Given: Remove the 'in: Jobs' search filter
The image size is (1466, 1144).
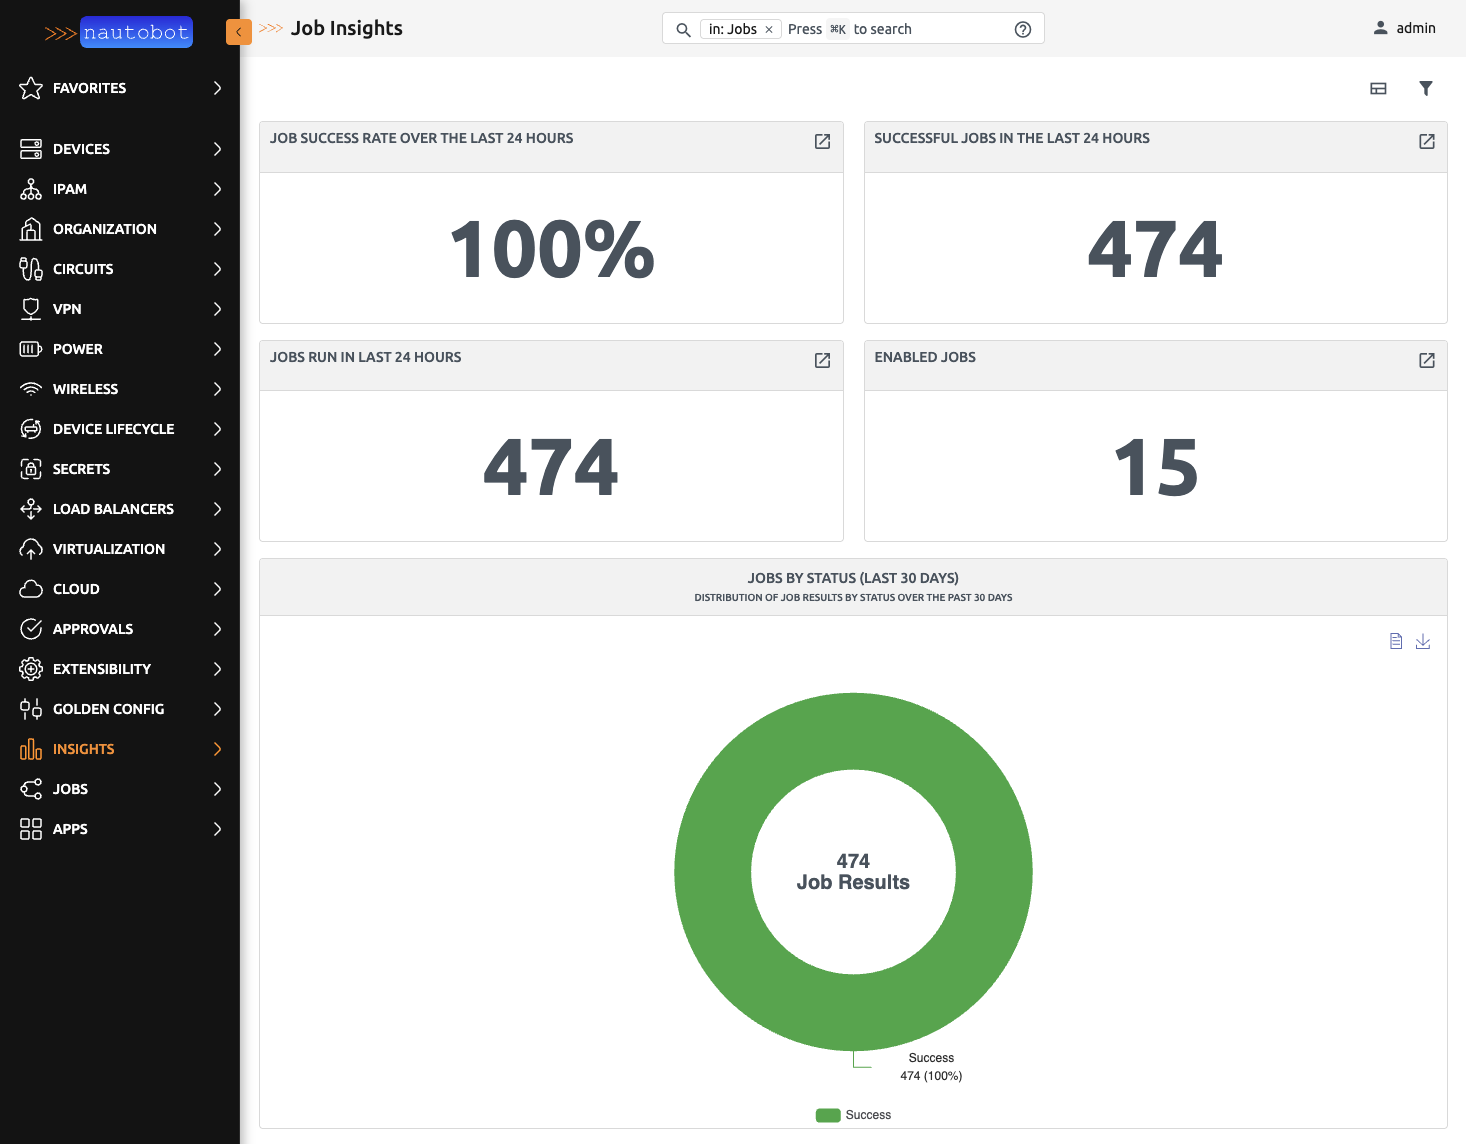Looking at the screenshot, I should pos(770,29).
